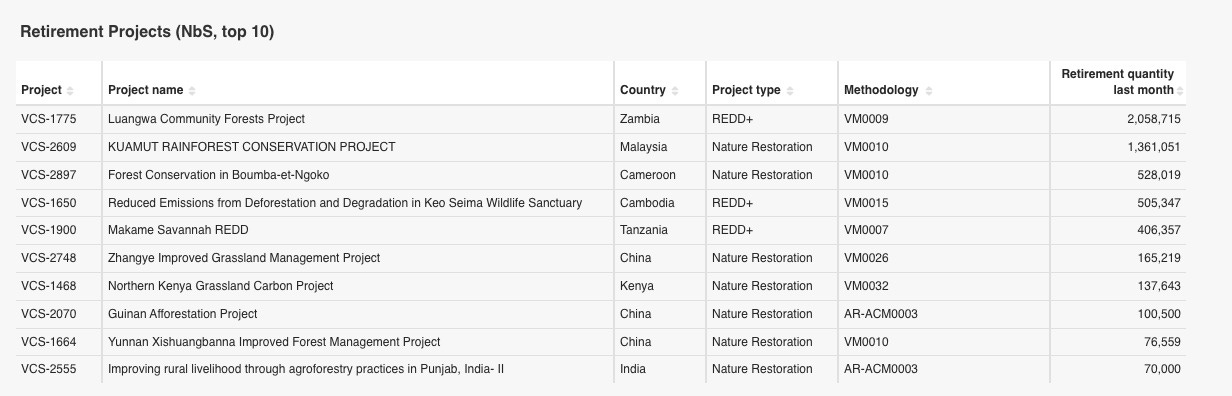Image resolution: width=1232 pixels, height=396 pixels.
Task: Click the Cambodia country cell
Action: (647, 203)
